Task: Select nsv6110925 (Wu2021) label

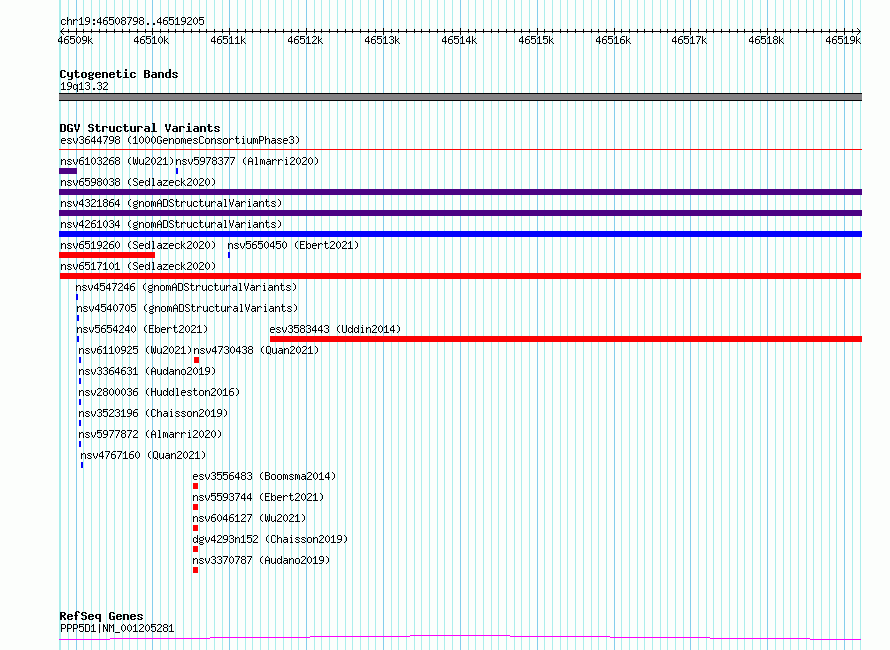Action: point(135,350)
